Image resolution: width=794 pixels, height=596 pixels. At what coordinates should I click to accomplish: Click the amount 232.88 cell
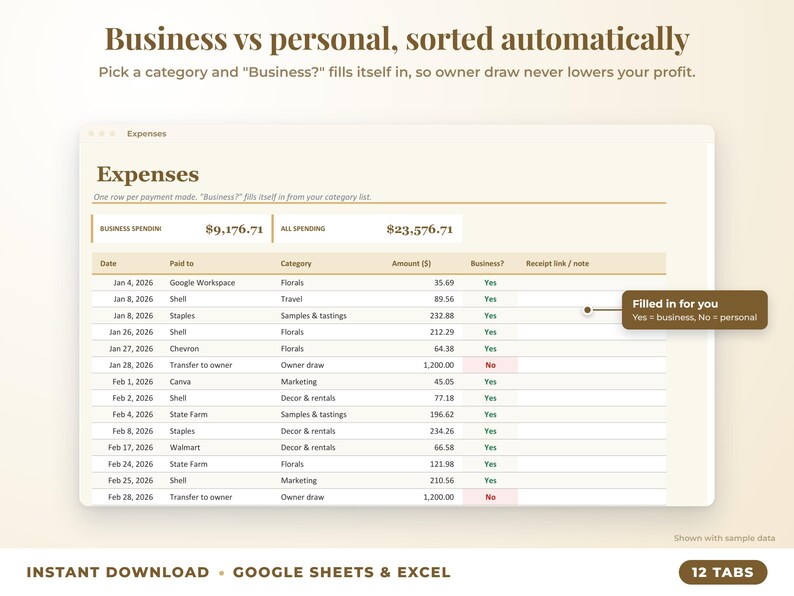[442, 315]
